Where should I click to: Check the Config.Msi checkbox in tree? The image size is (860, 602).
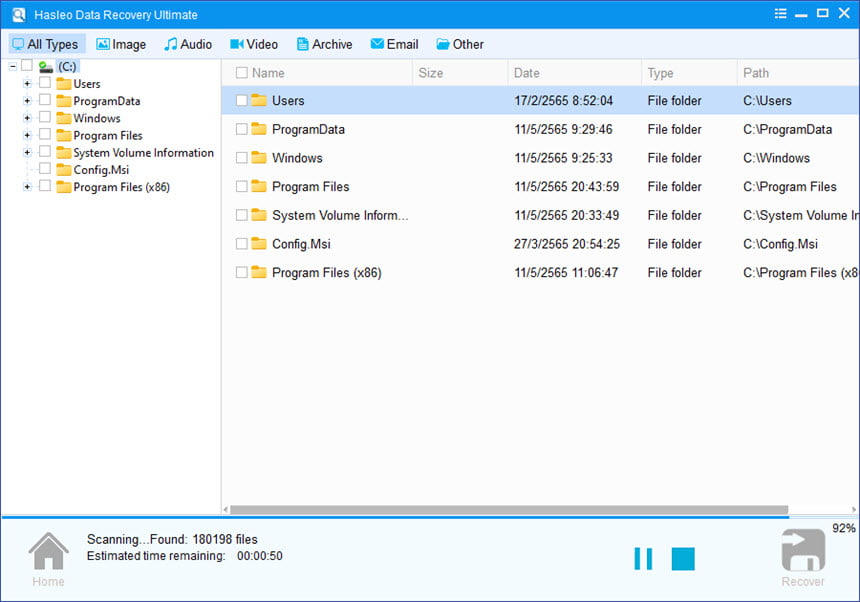tap(45, 168)
